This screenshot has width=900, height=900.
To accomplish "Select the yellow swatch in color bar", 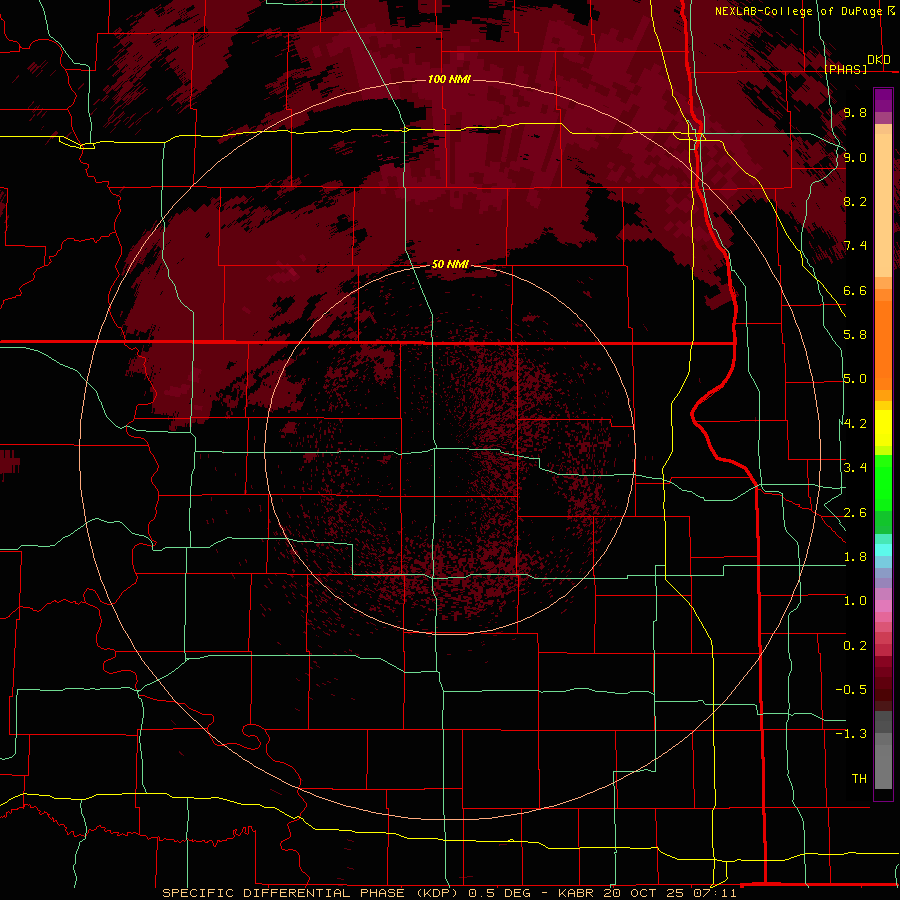I will tap(883, 428).
